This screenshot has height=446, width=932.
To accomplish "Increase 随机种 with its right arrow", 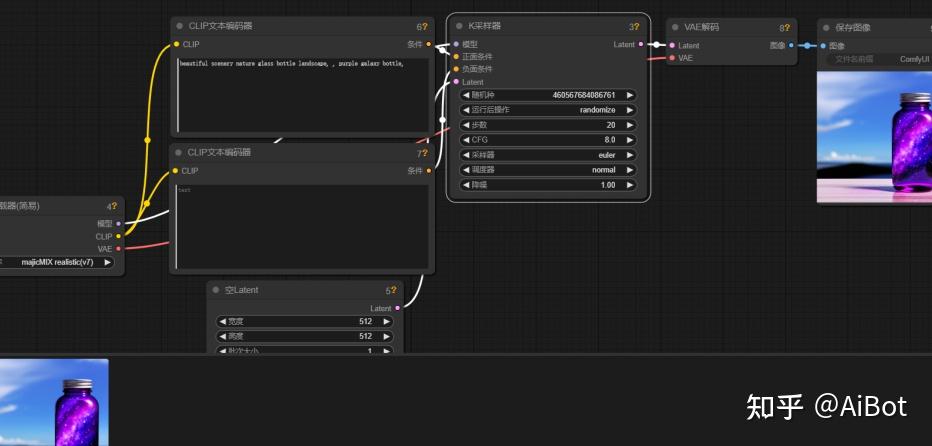I will tap(629, 95).
